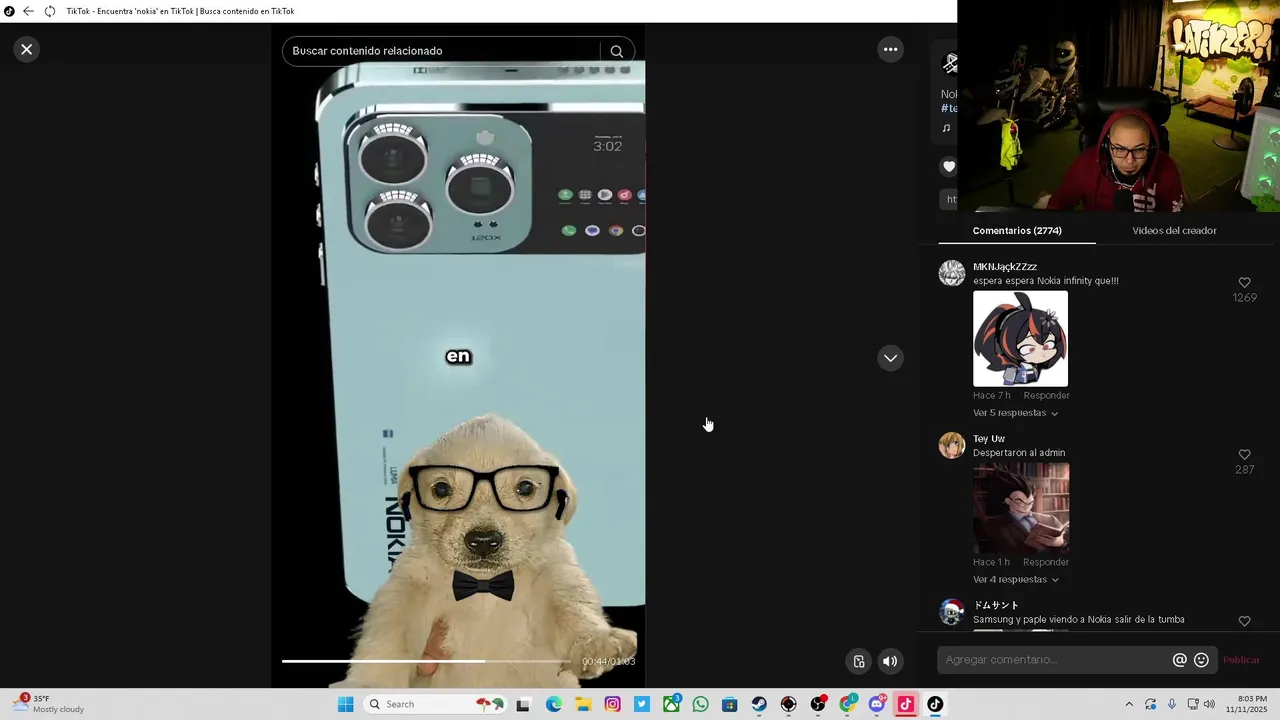Viewport: 1280px width, 720px height.
Task: Toggle the auto-scroll icon beside the volume
Action: (x=859, y=661)
